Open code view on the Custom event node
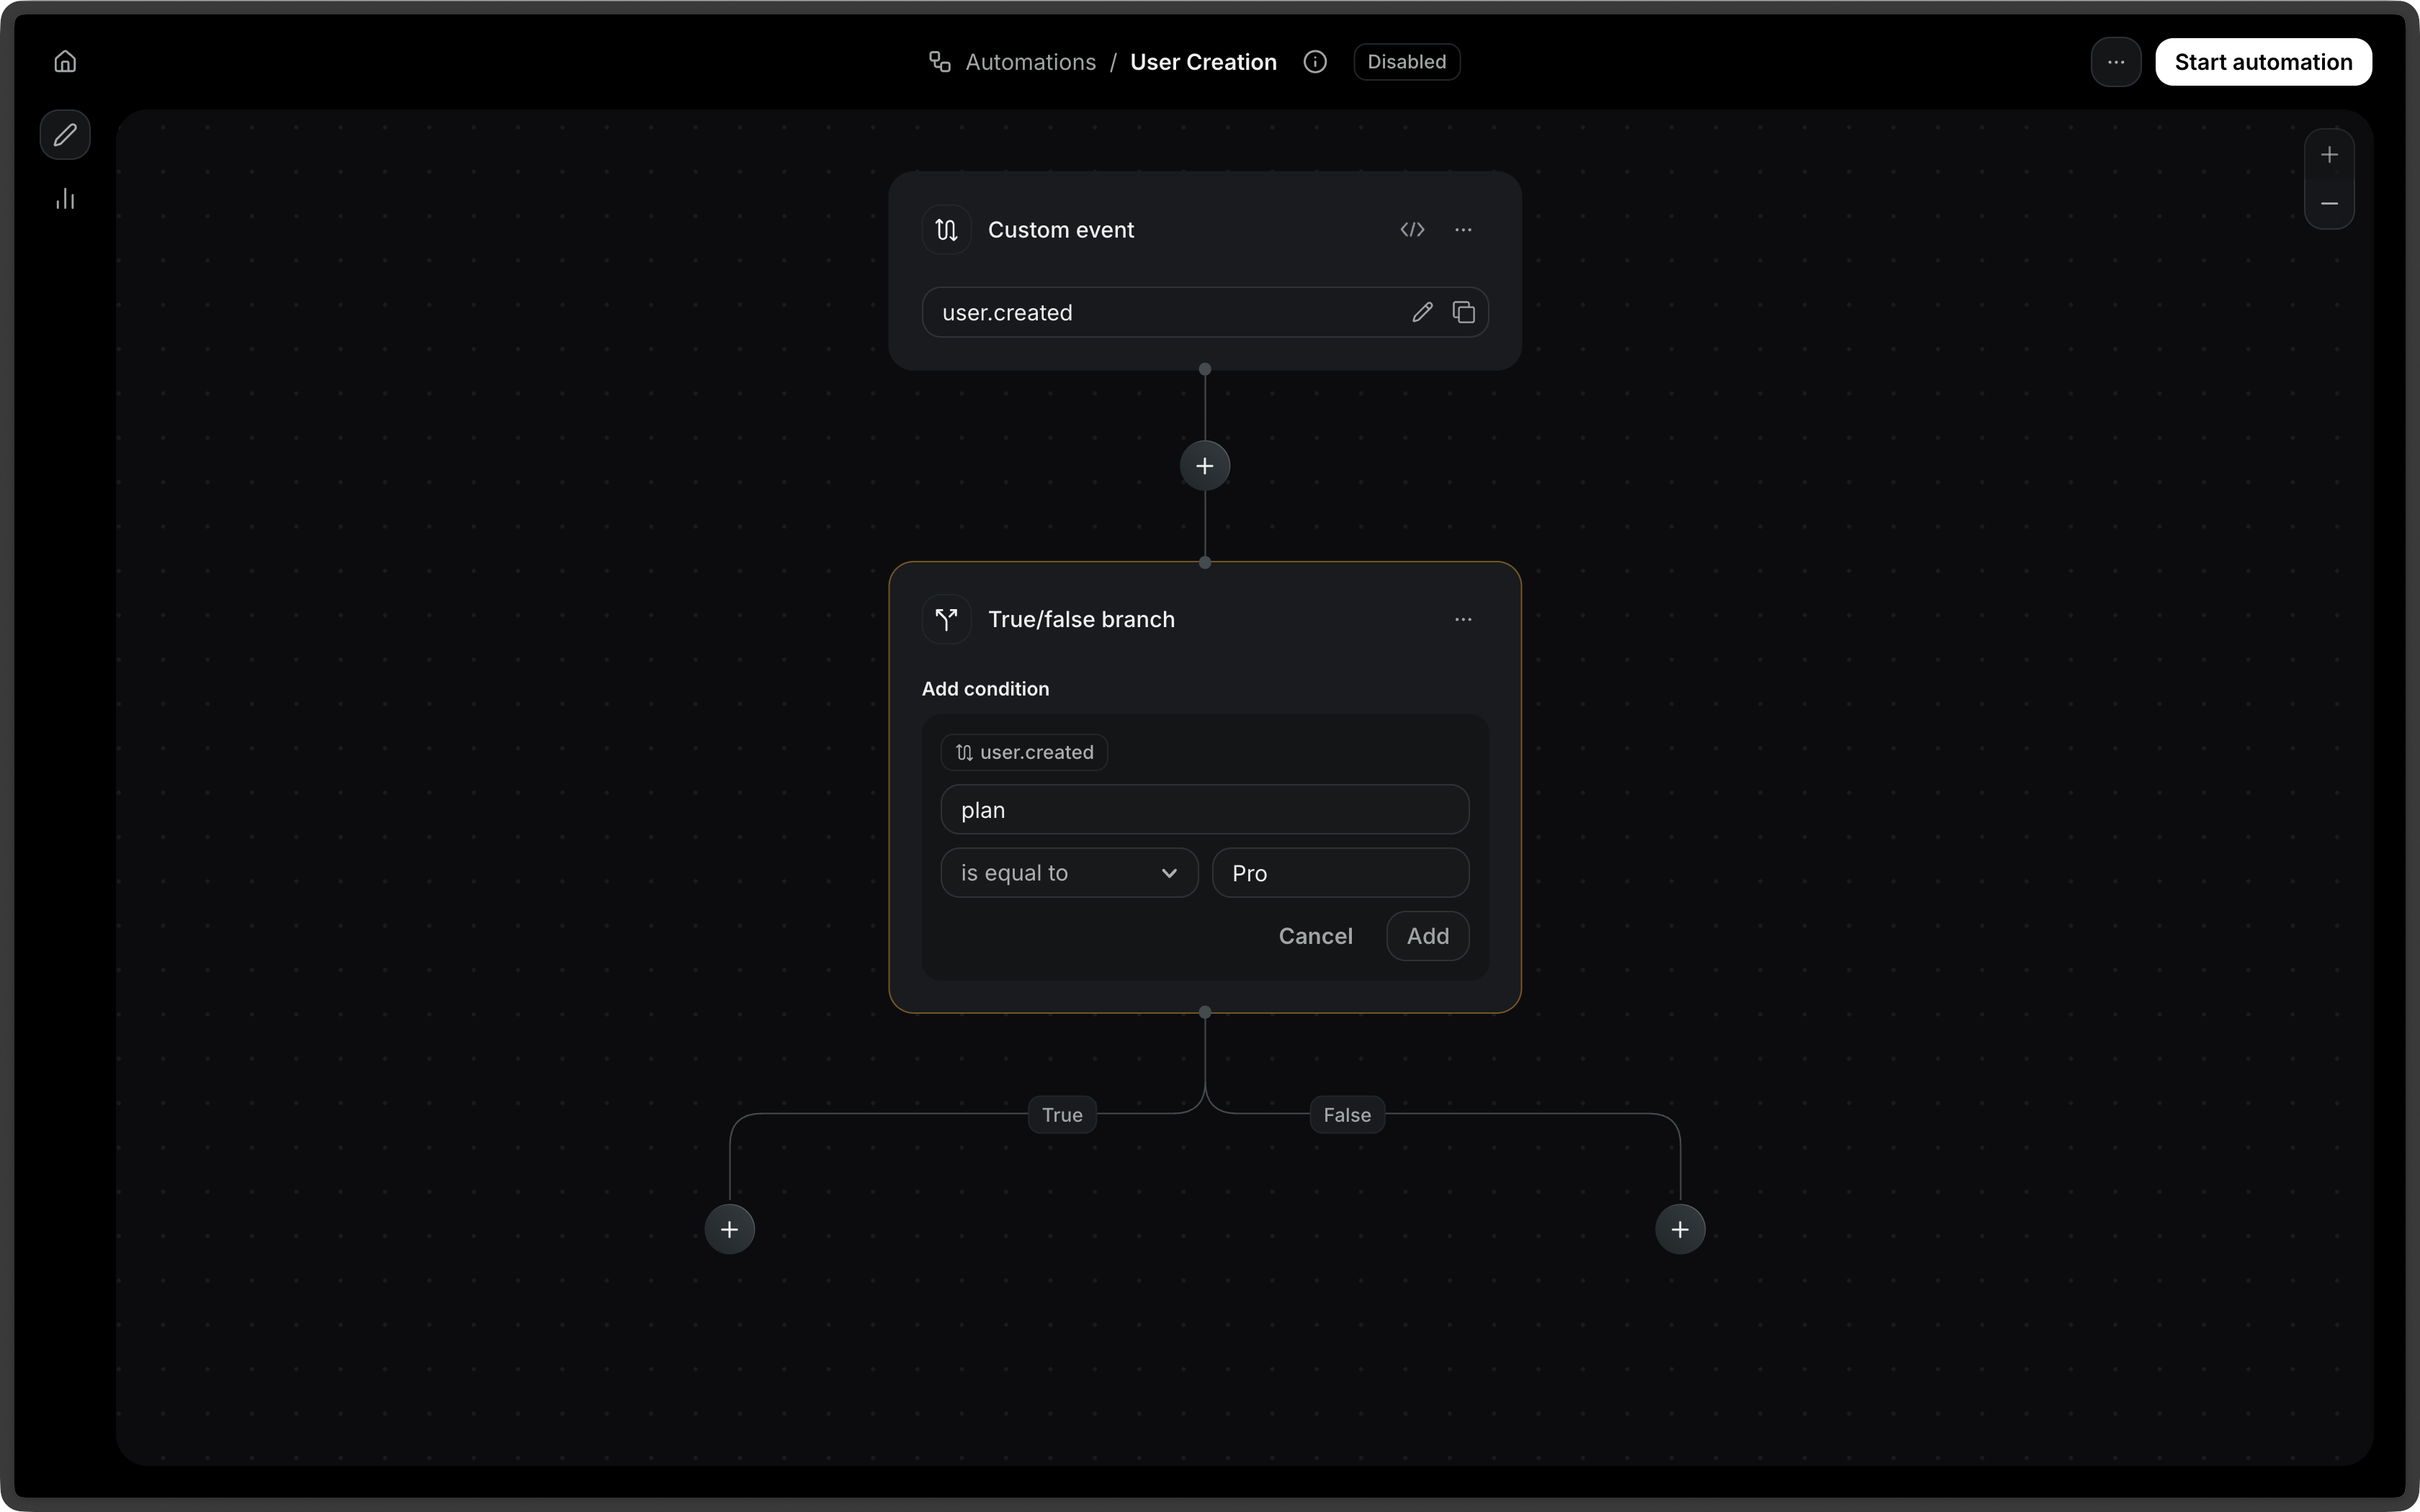 1412,229
